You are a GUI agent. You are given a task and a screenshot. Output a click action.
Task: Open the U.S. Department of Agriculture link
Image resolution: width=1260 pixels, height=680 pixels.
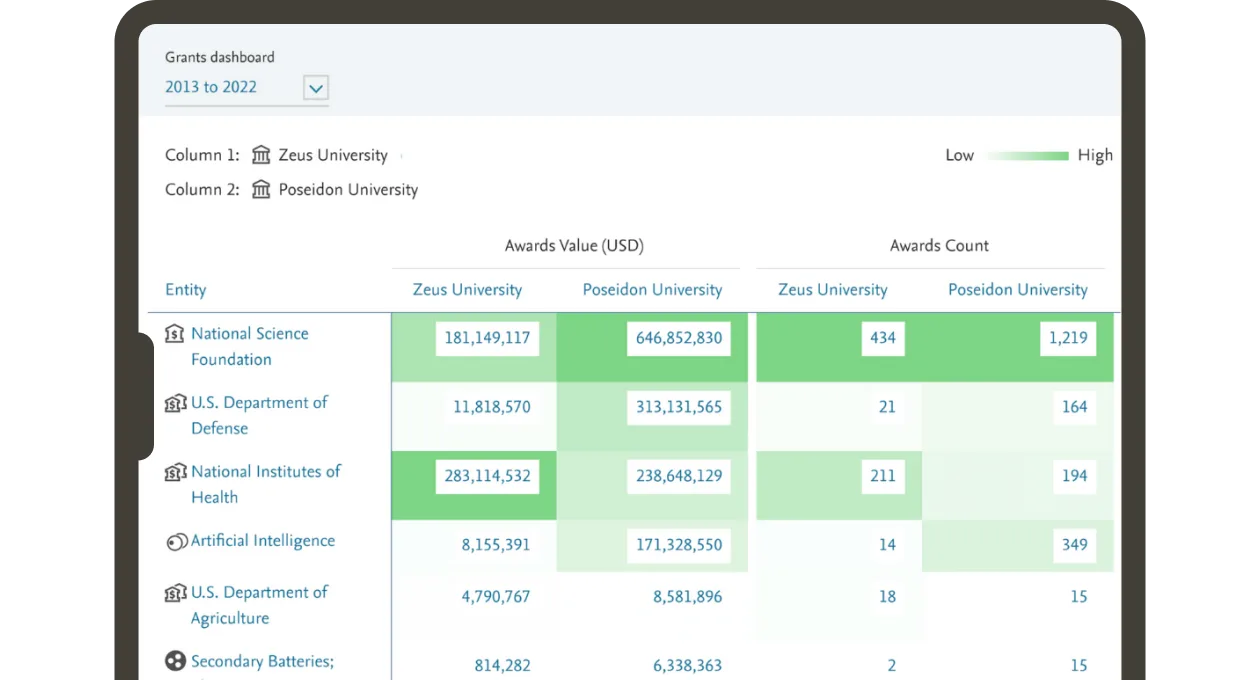coord(259,605)
